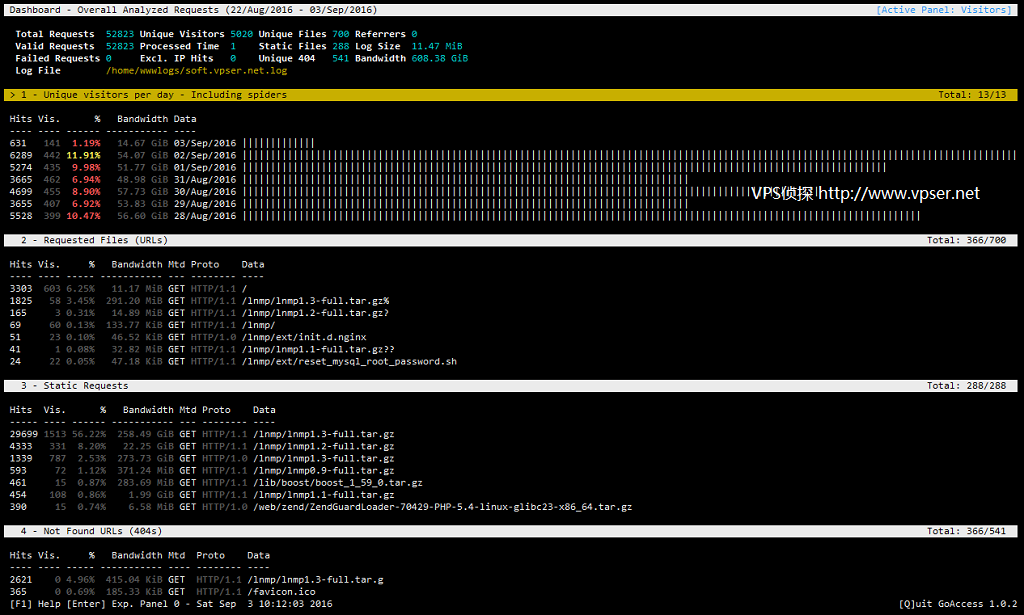The image size is (1024, 615).
Task: Click the 404 URL /lnmp/lnmp1.3-full.tar.g
Action: tap(315, 580)
